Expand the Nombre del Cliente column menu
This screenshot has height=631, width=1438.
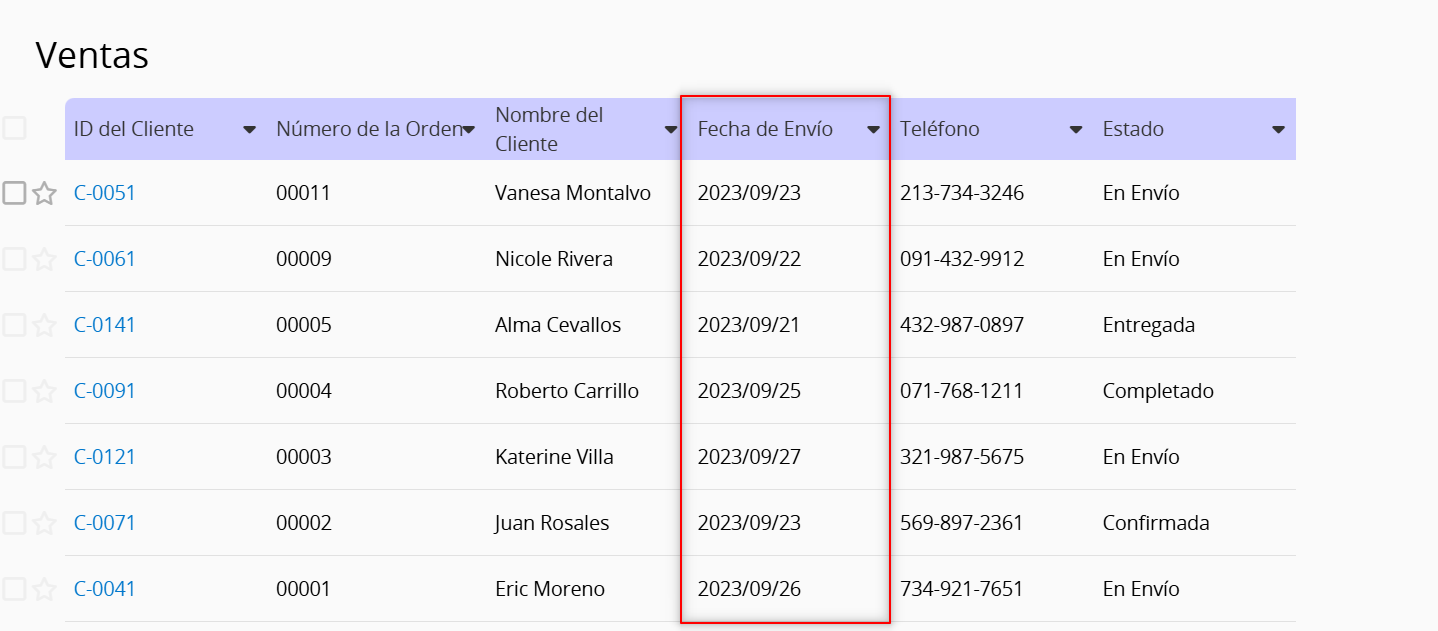671,130
